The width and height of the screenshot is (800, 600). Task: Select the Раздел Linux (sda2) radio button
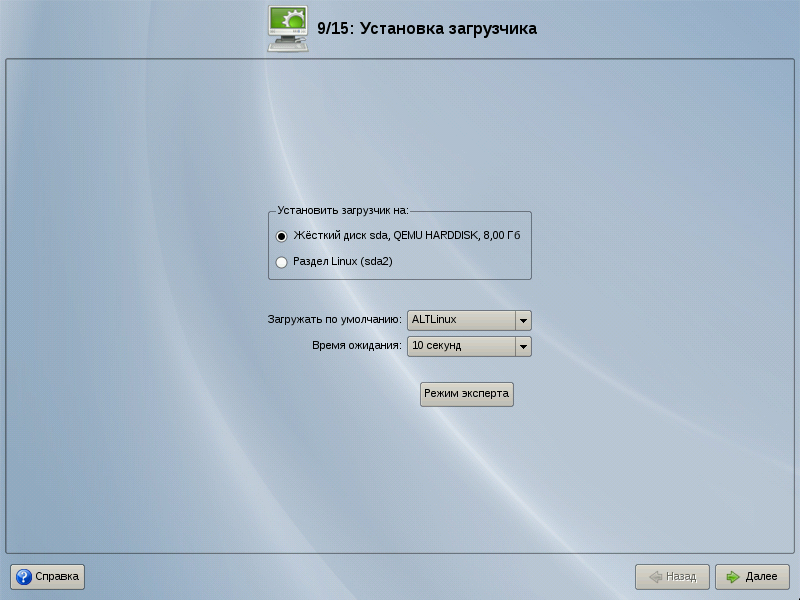(282, 262)
